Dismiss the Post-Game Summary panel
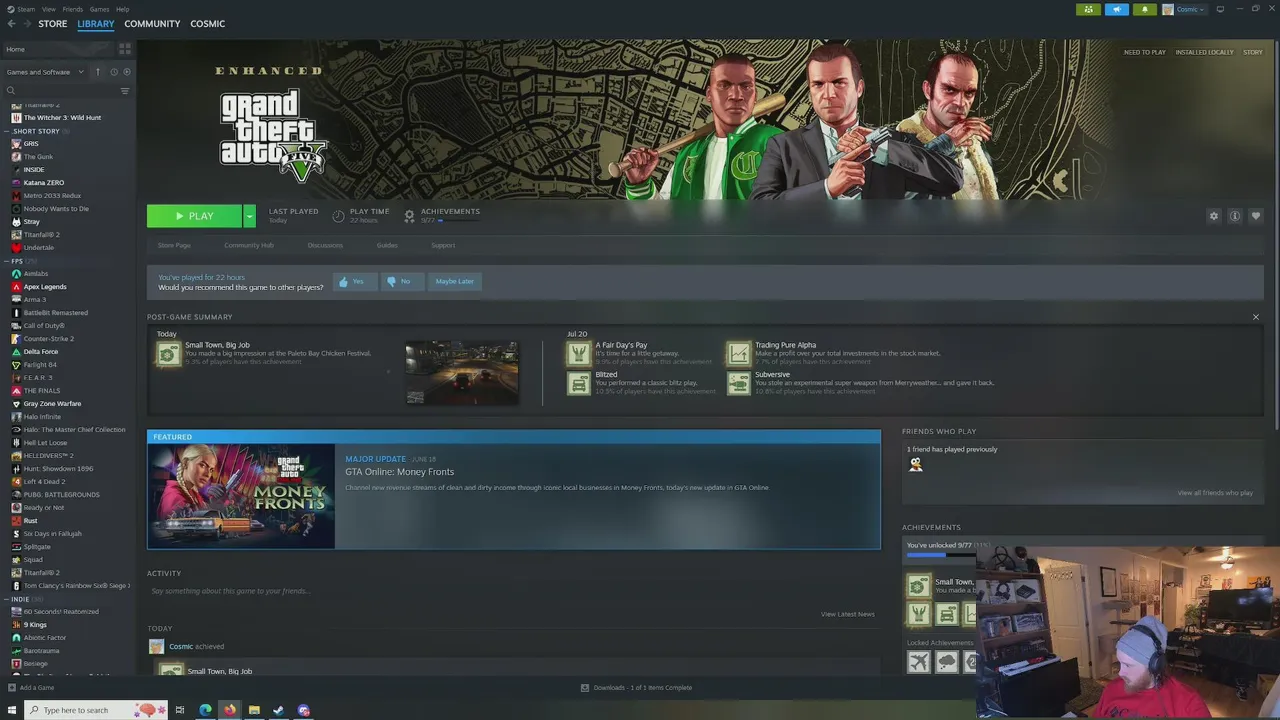 [x=1256, y=317]
